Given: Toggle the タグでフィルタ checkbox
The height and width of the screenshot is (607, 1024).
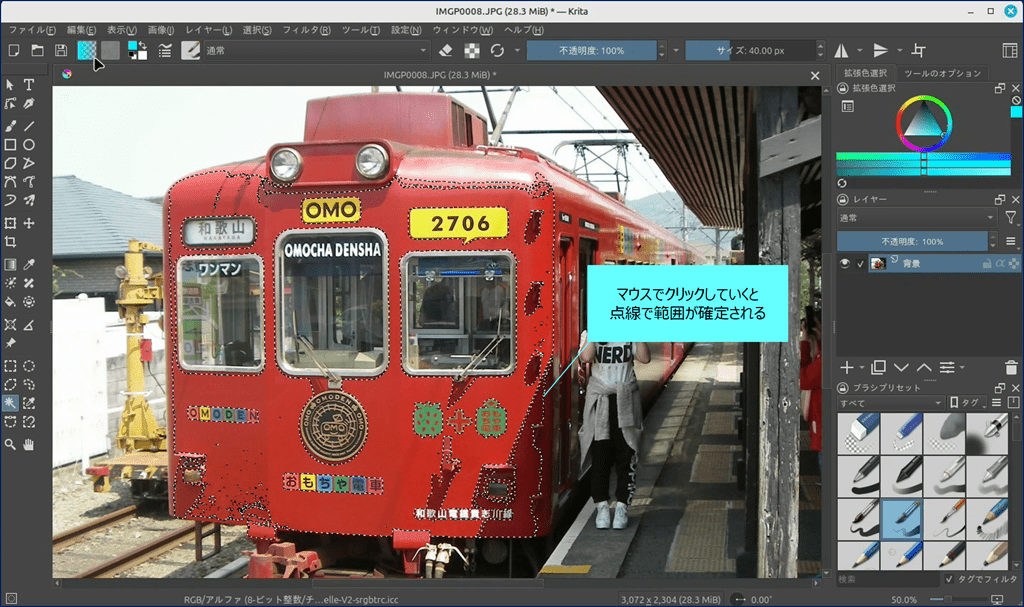Looking at the screenshot, I should 949,579.
